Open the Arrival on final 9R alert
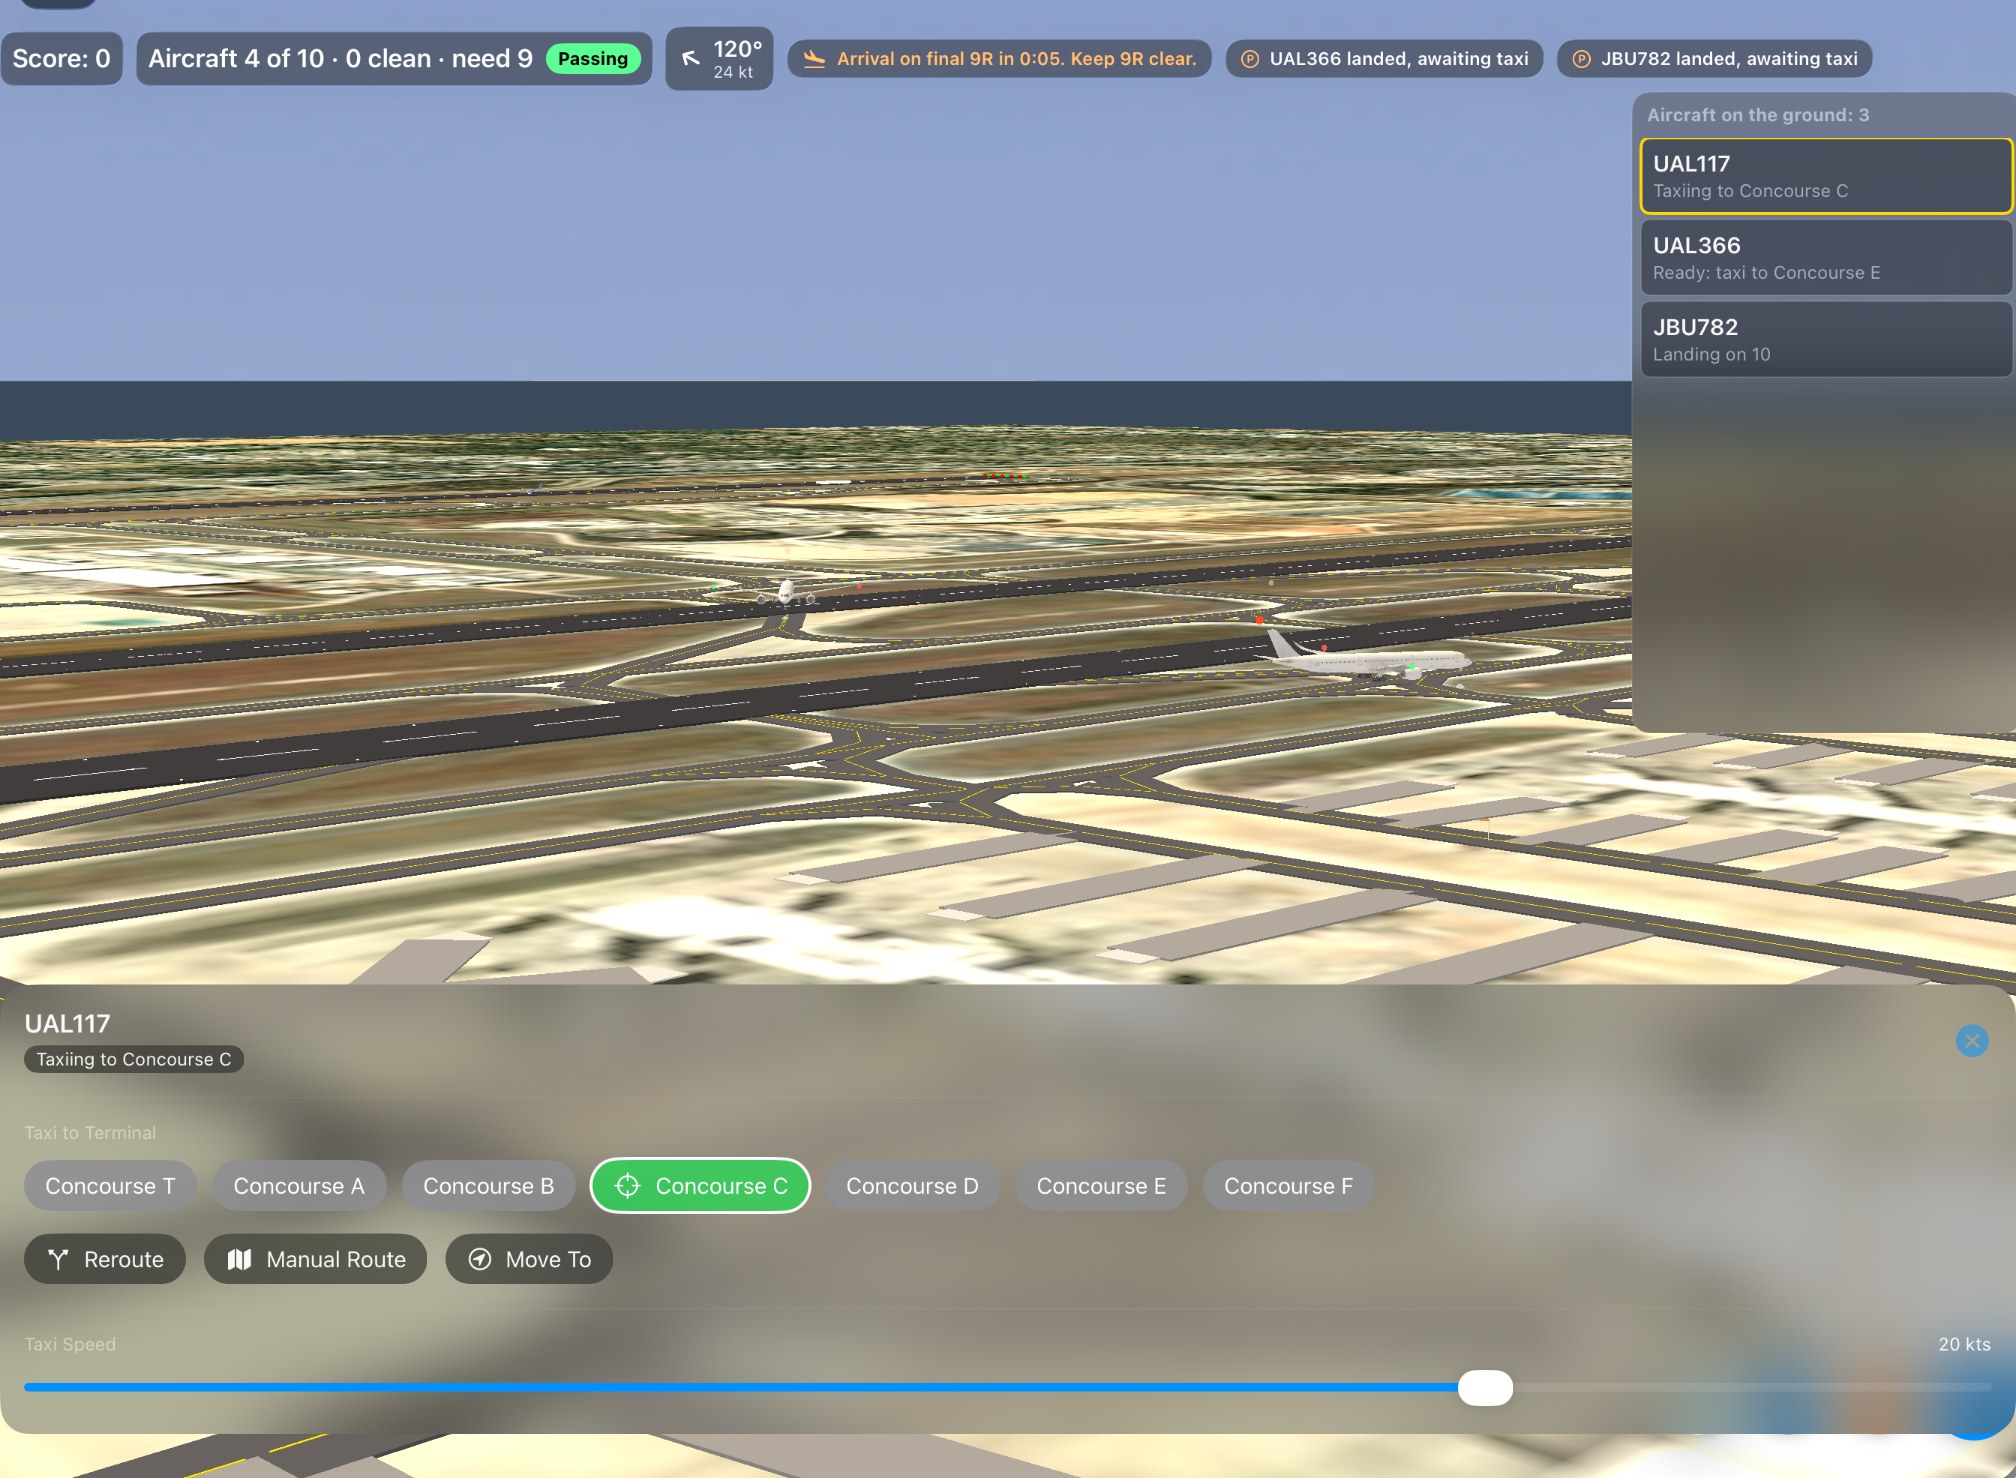The height and width of the screenshot is (1478, 2016). pos(1000,59)
